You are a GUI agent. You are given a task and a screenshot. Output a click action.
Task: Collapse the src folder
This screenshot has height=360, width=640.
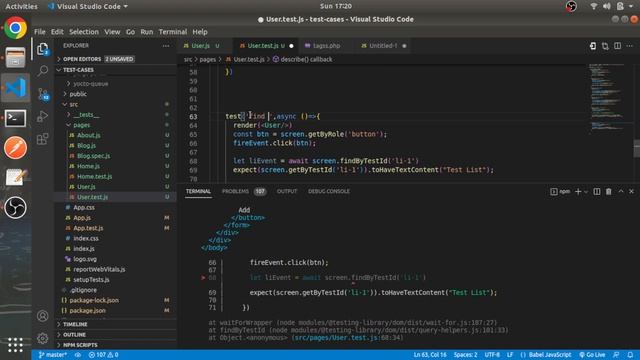click(73, 104)
